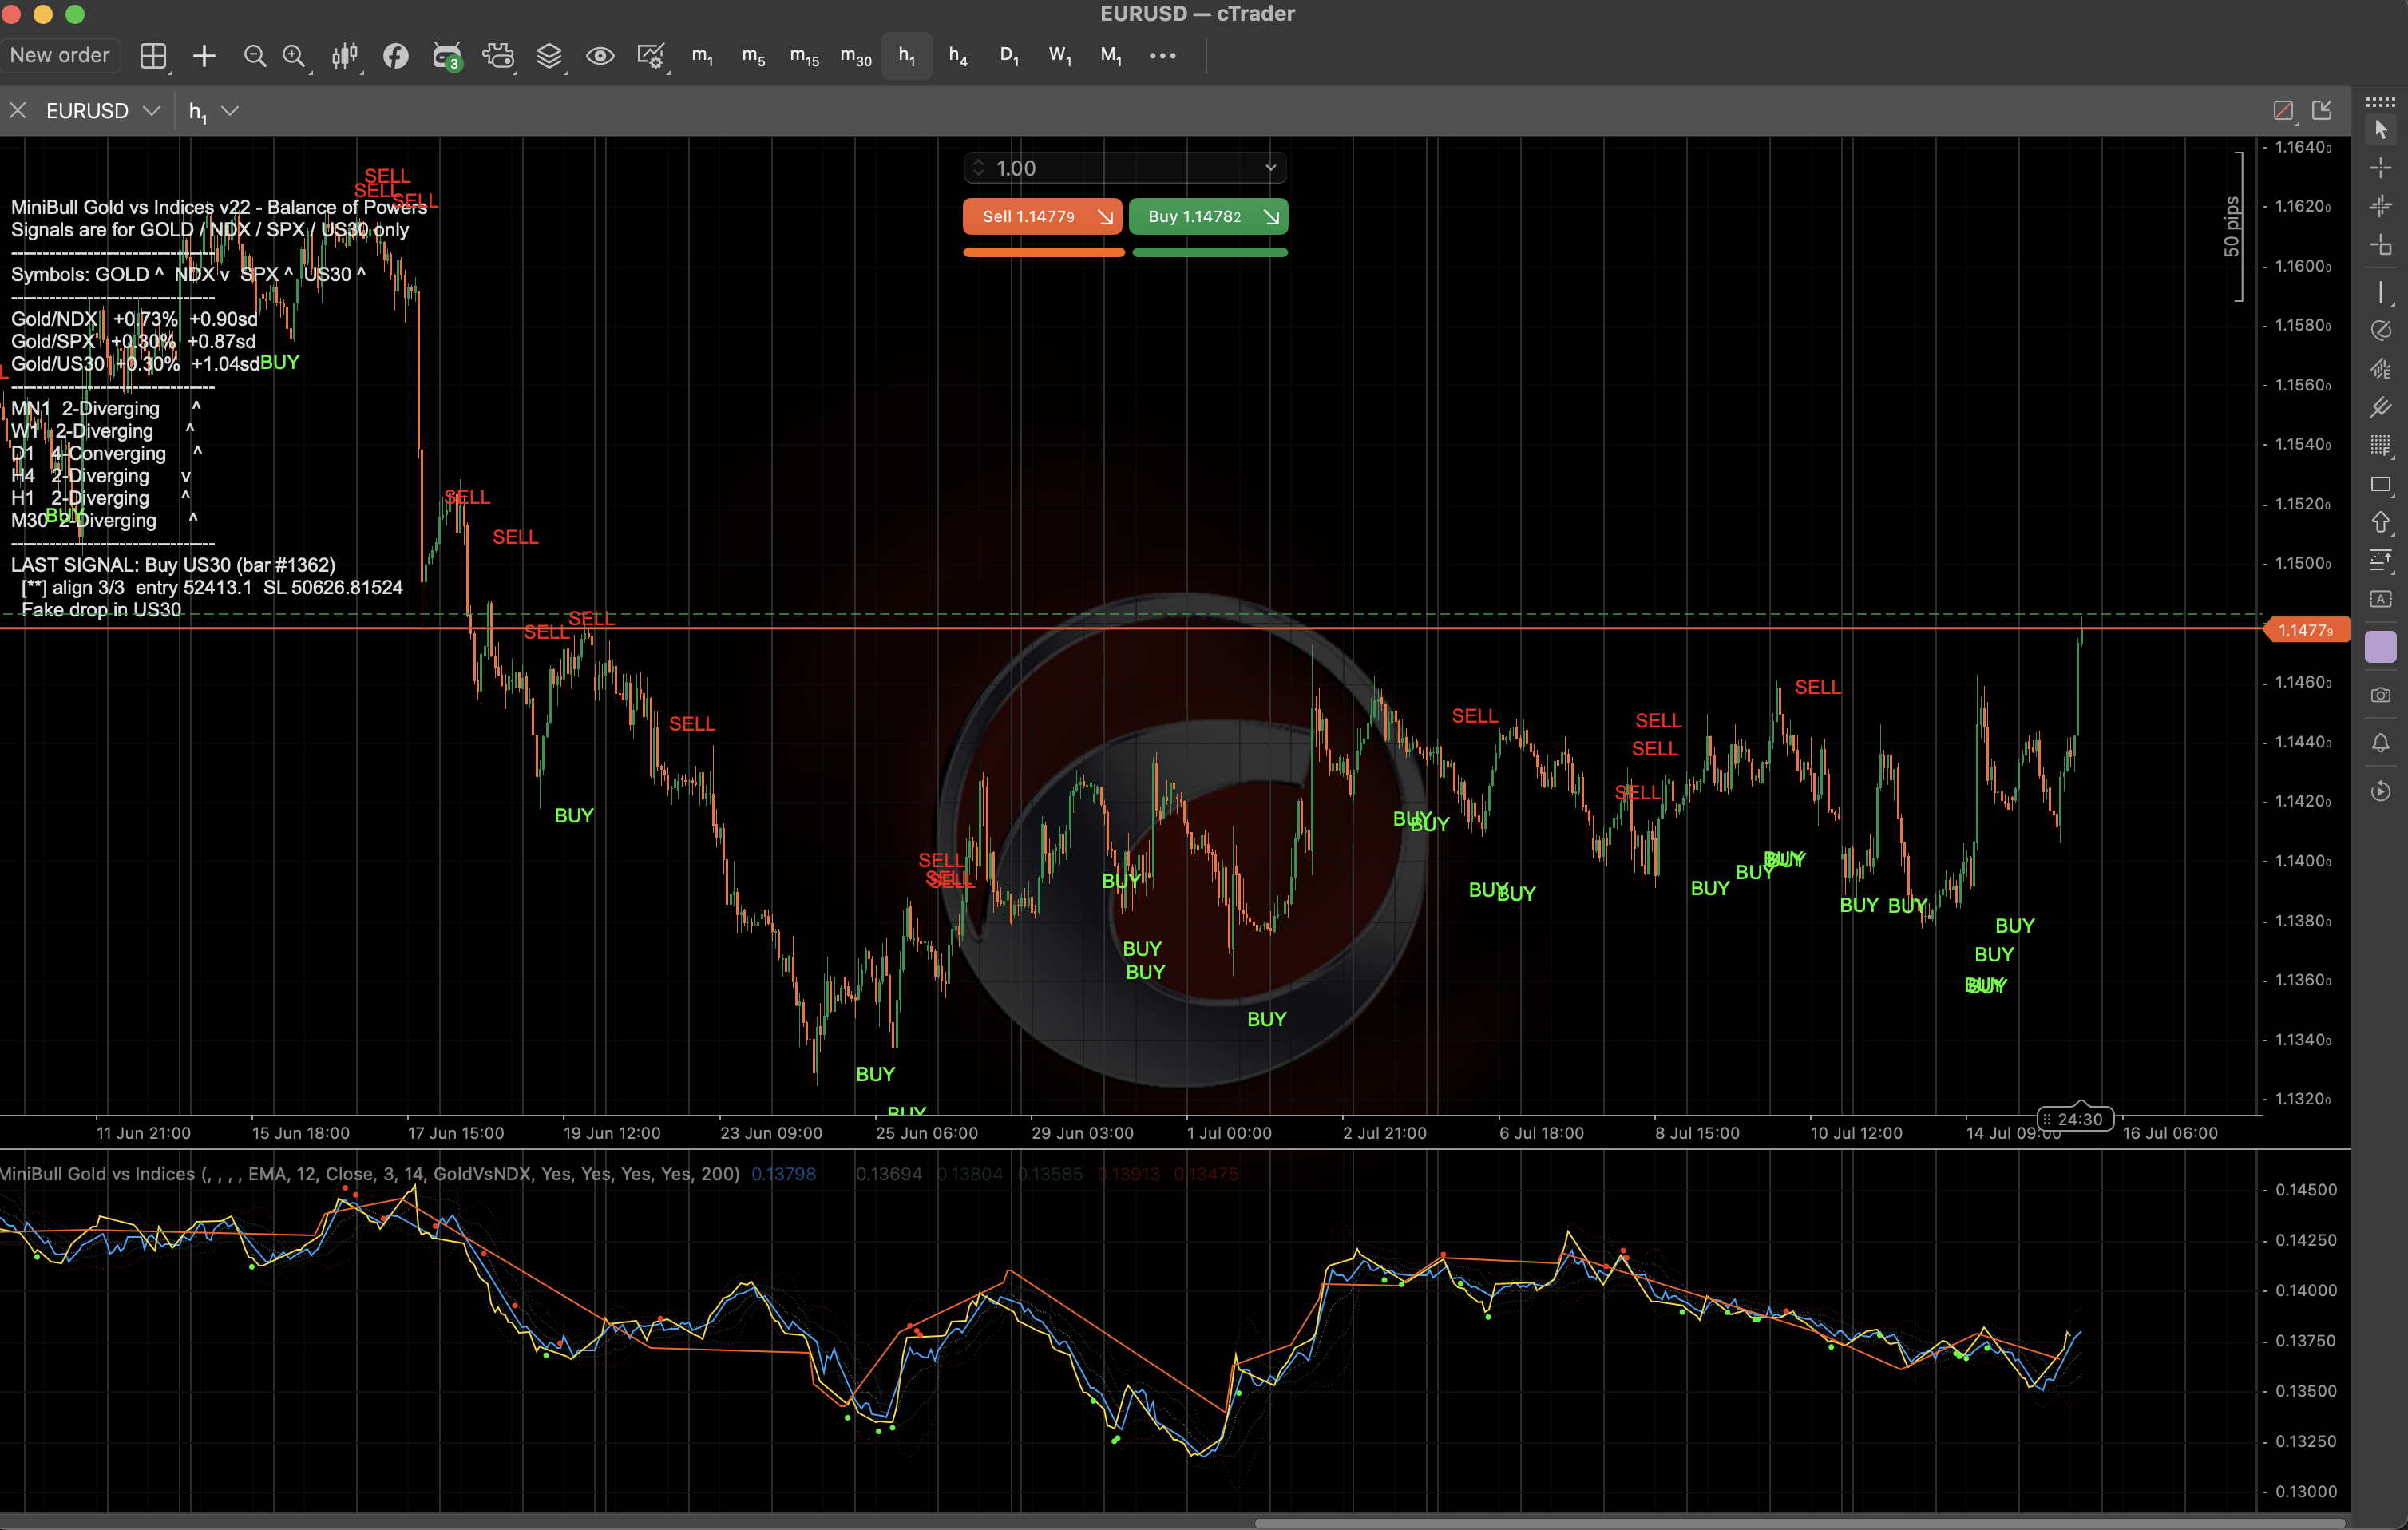Click the 0.13798 indicator value
Image resolution: width=2408 pixels, height=1530 pixels.
[783, 1174]
